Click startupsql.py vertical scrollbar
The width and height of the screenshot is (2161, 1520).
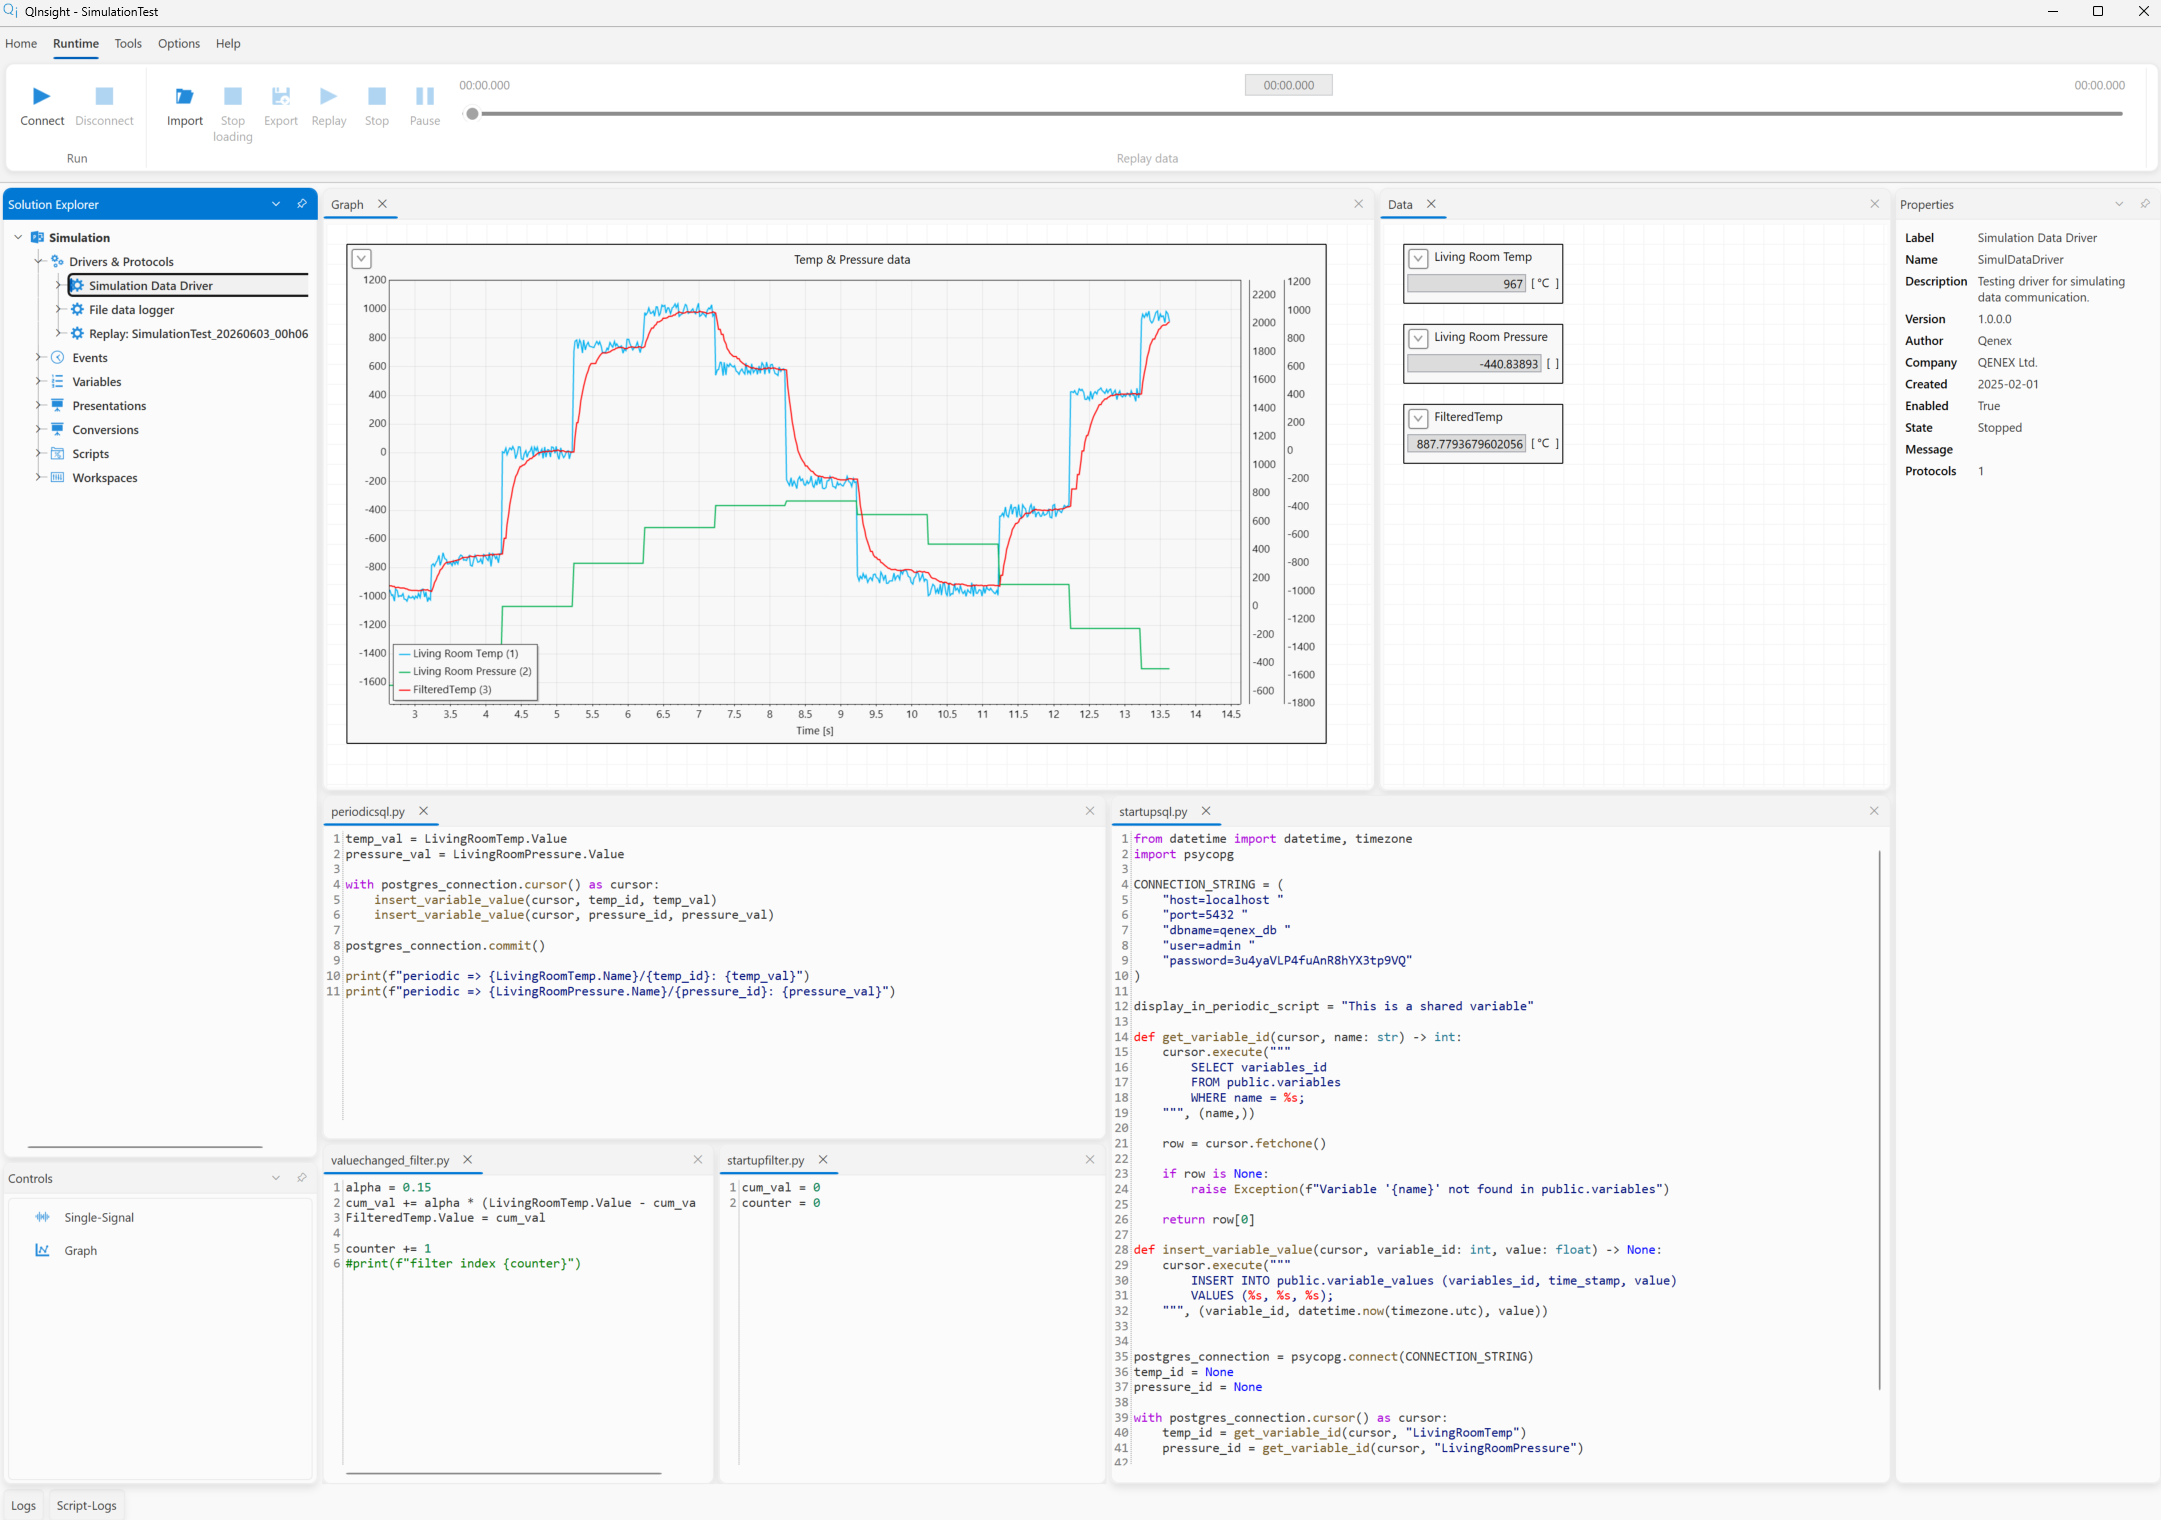click(x=1879, y=1120)
